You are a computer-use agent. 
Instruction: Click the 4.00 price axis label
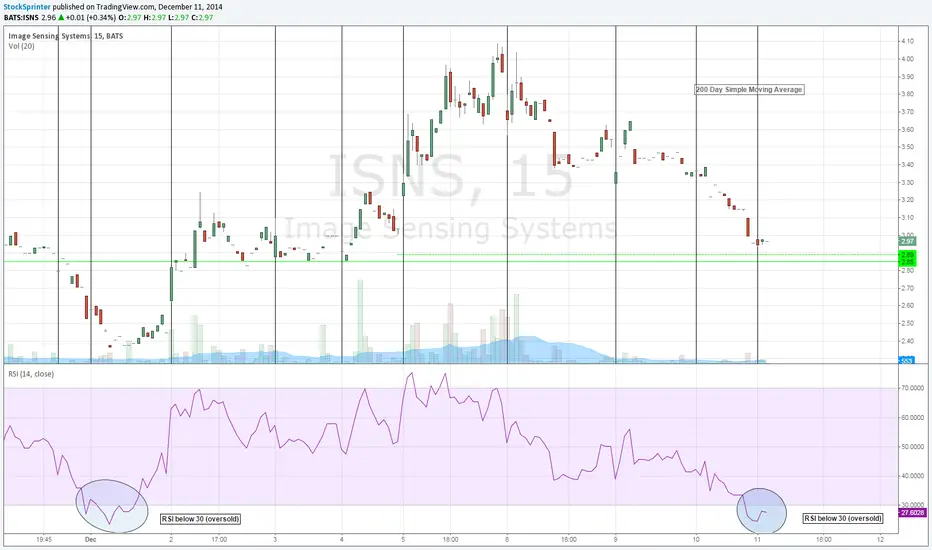(x=908, y=59)
